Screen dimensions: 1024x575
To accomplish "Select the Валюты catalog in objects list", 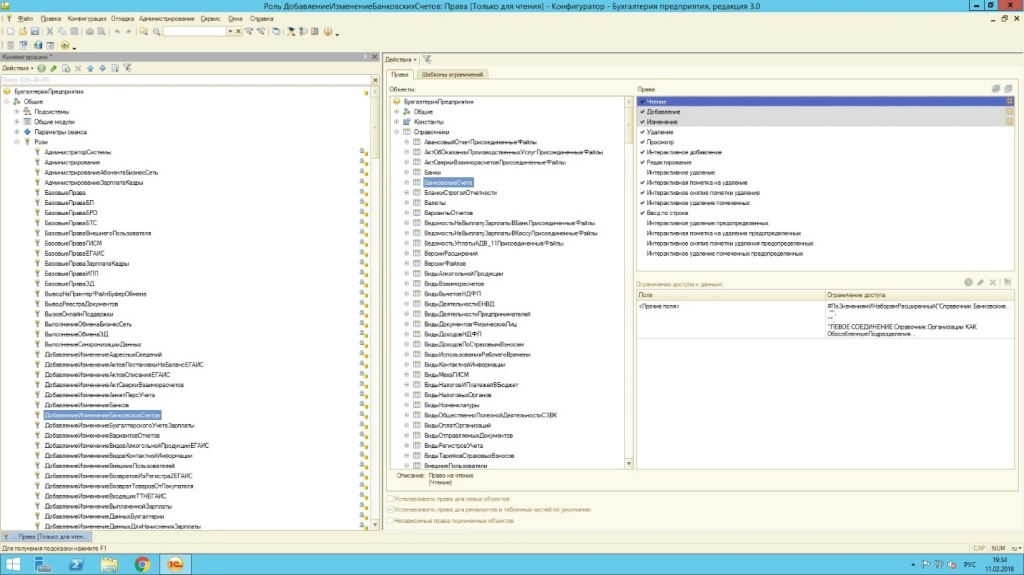I will (x=435, y=202).
